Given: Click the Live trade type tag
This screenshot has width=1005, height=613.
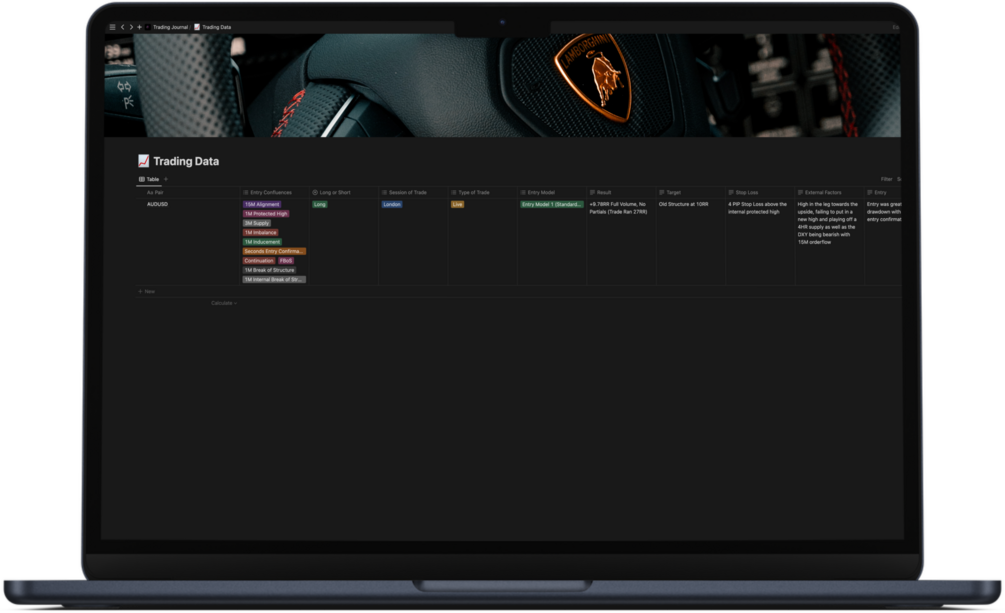Looking at the screenshot, I should 457,205.
